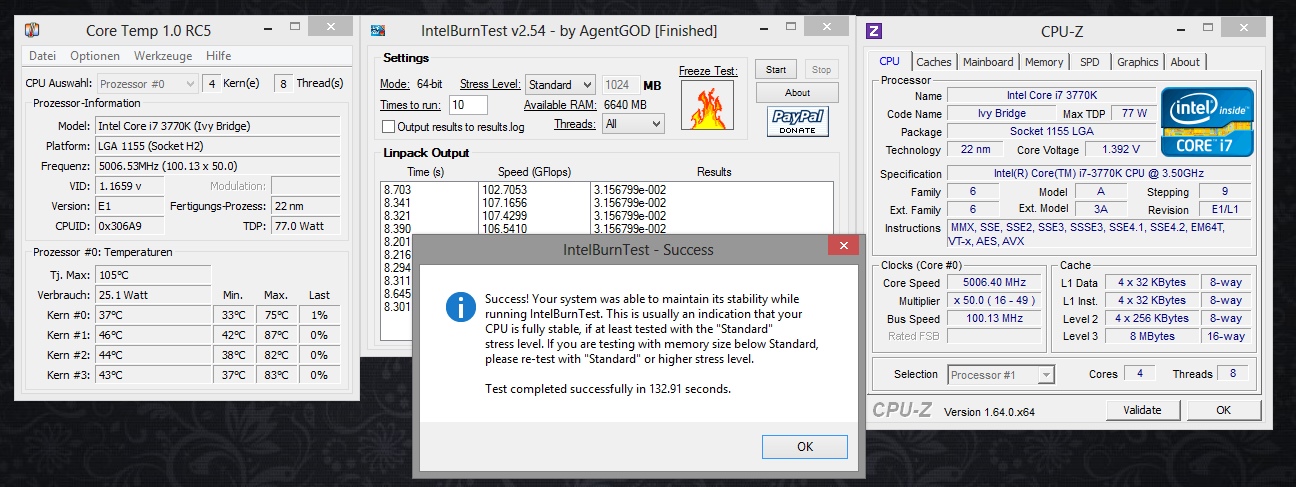The width and height of the screenshot is (1296, 487).
Task: Switch to the Memory tab in CPU-Z
Action: 1044,62
